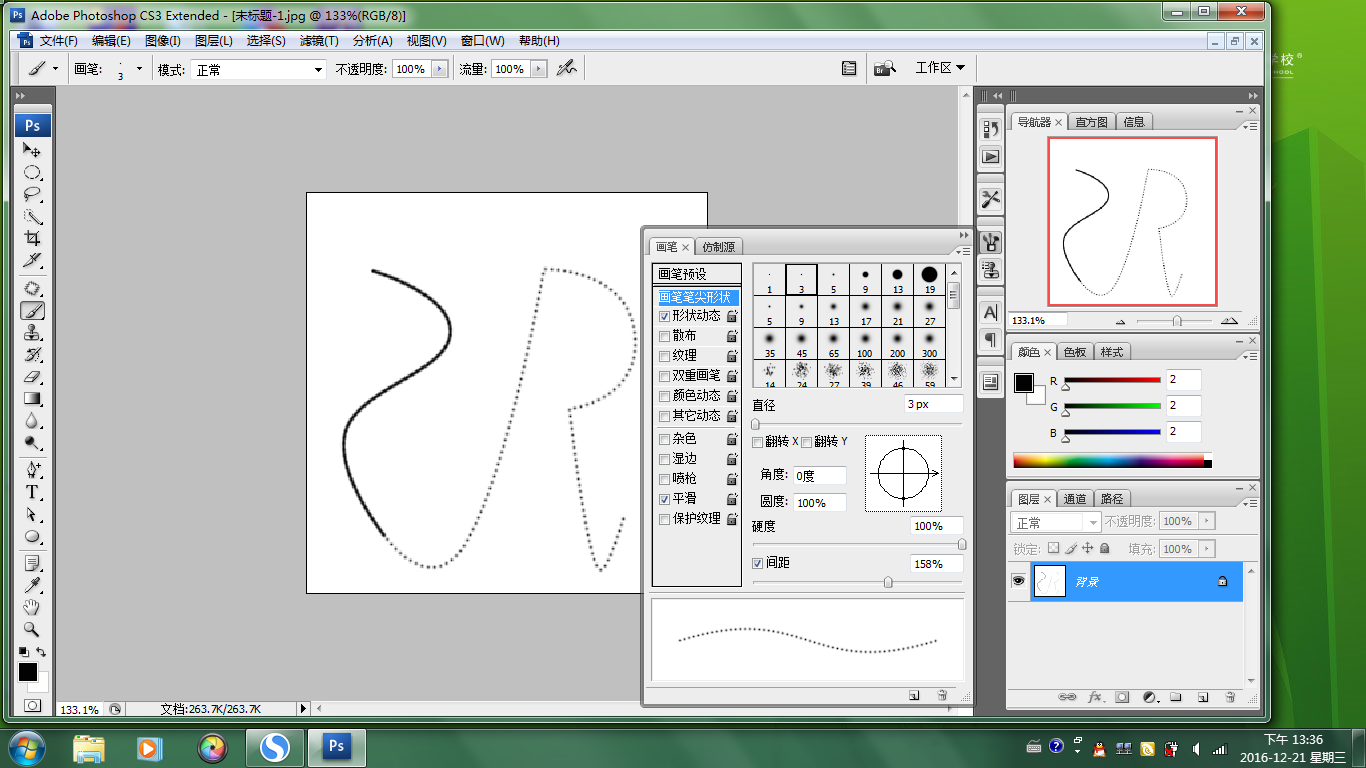The width and height of the screenshot is (1366, 768).
Task: Uncheck the 间距 checkbox
Action: coord(758,563)
